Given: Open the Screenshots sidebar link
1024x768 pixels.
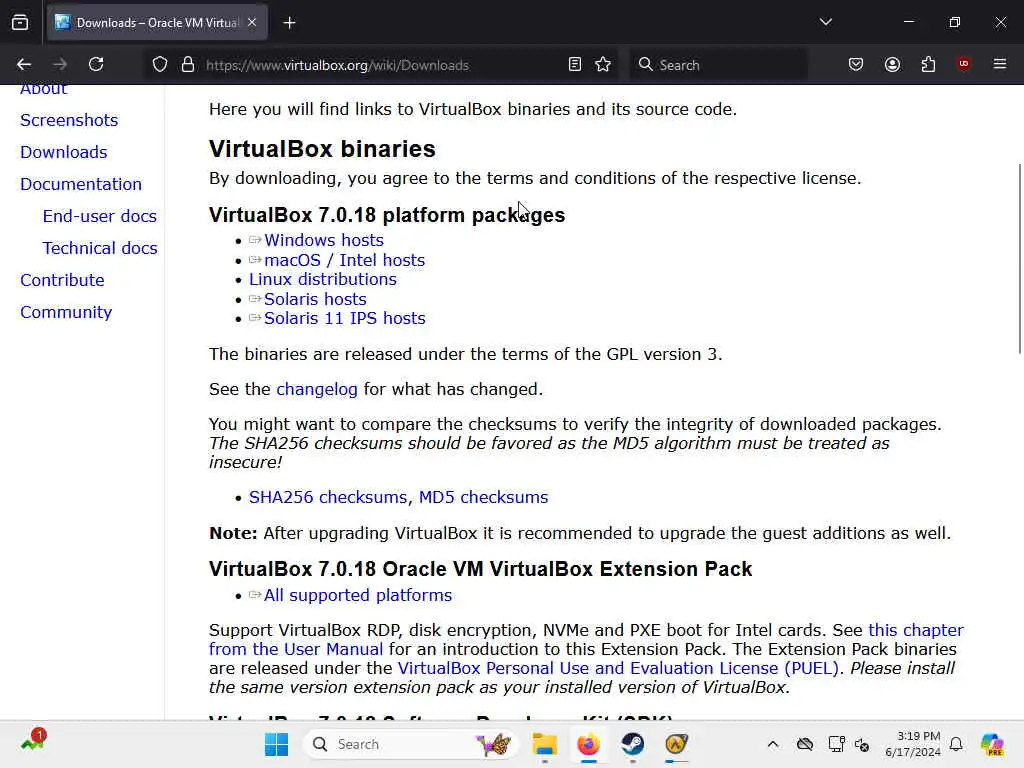Looking at the screenshot, I should tap(69, 120).
